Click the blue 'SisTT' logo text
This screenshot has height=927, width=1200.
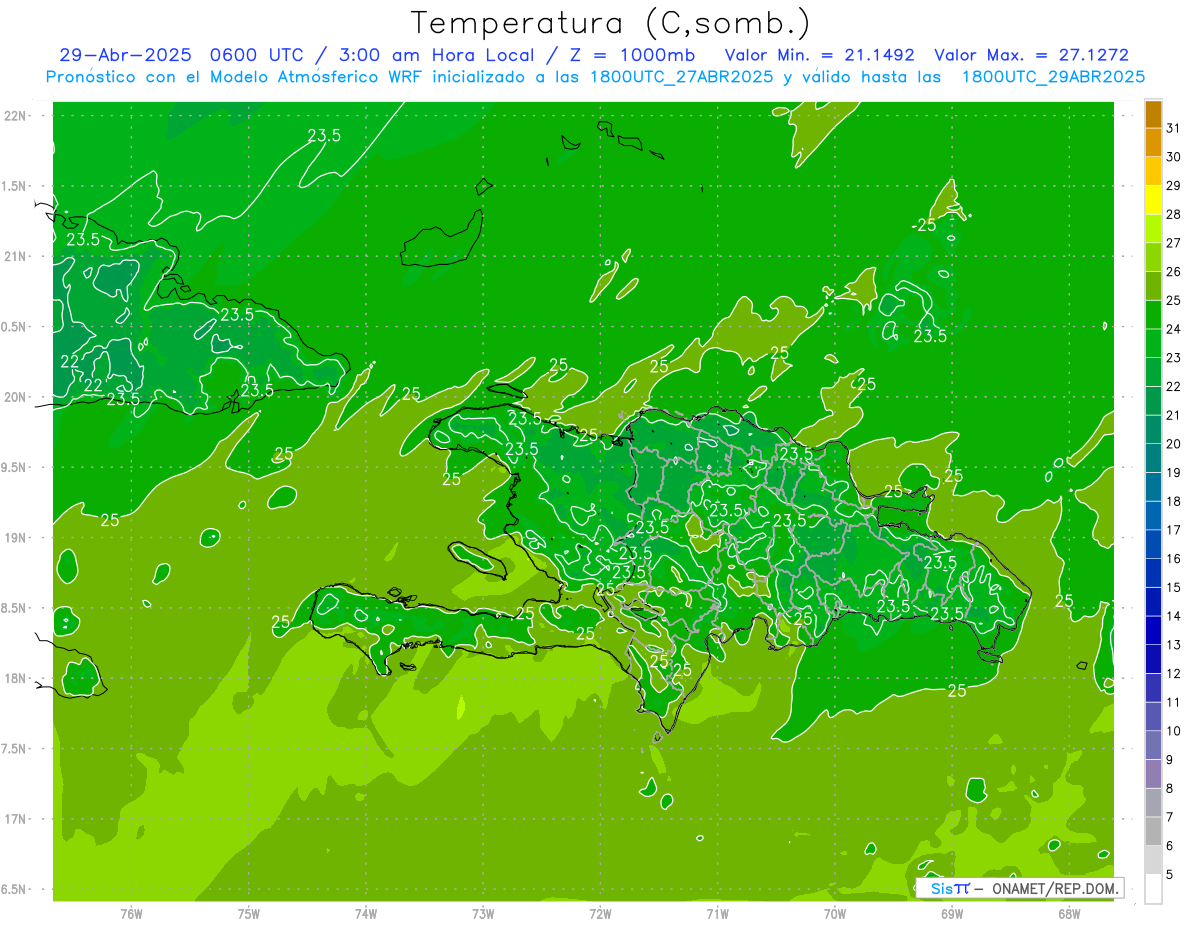(949, 888)
